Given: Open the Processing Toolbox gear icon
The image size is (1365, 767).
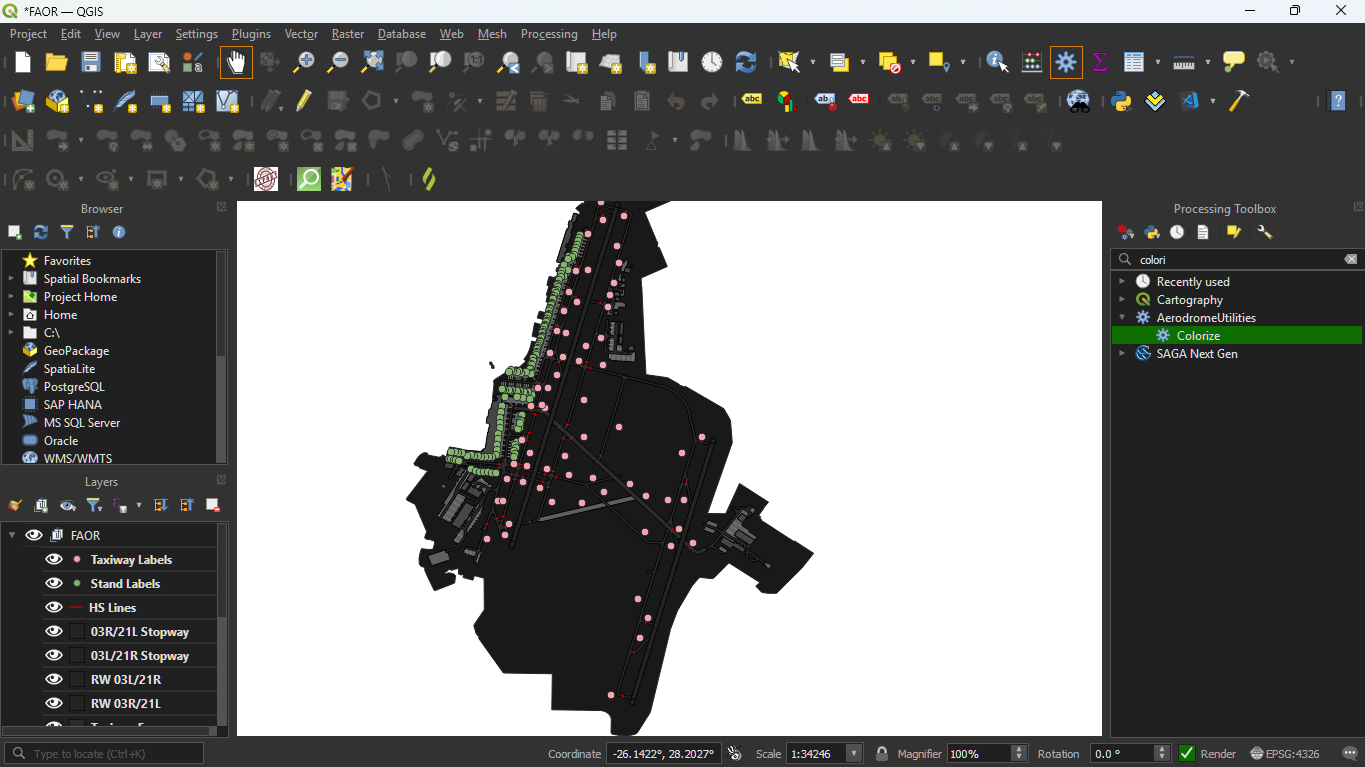Looking at the screenshot, I should (x=1066, y=62).
